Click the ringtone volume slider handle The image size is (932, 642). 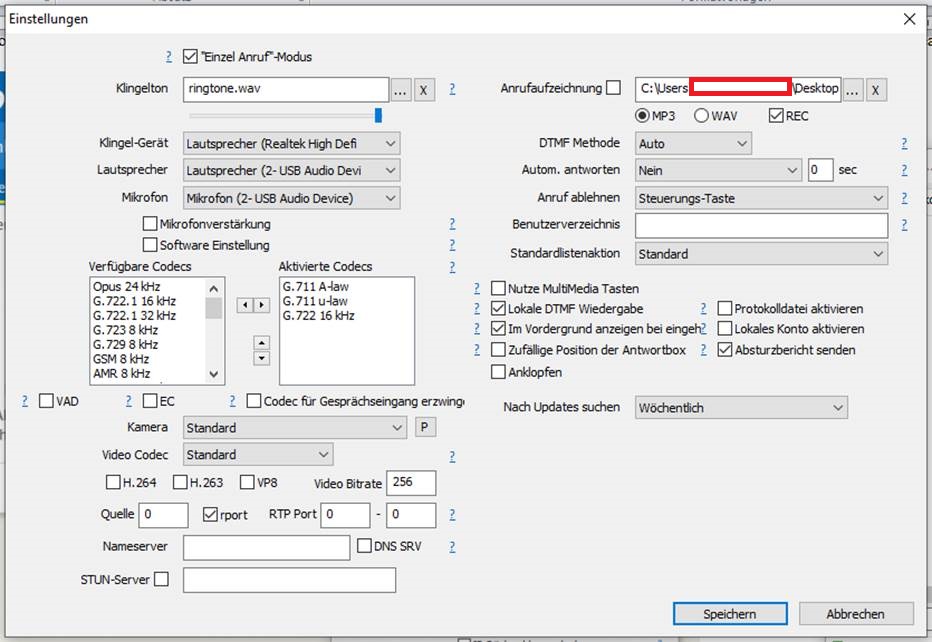click(379, 115)
